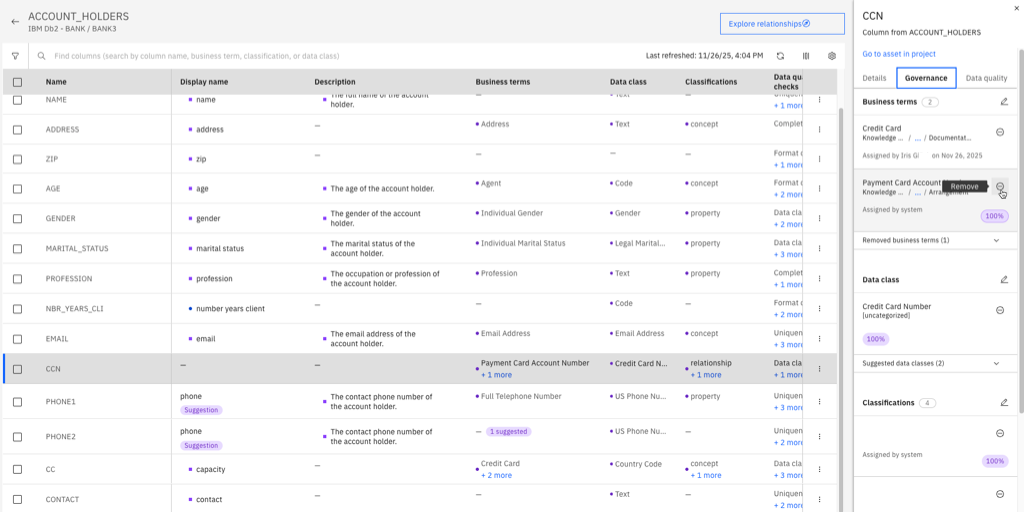Expand Removed business terms section
The image size is (1024, 512).
pyautogui.click(x=931, y=240)
